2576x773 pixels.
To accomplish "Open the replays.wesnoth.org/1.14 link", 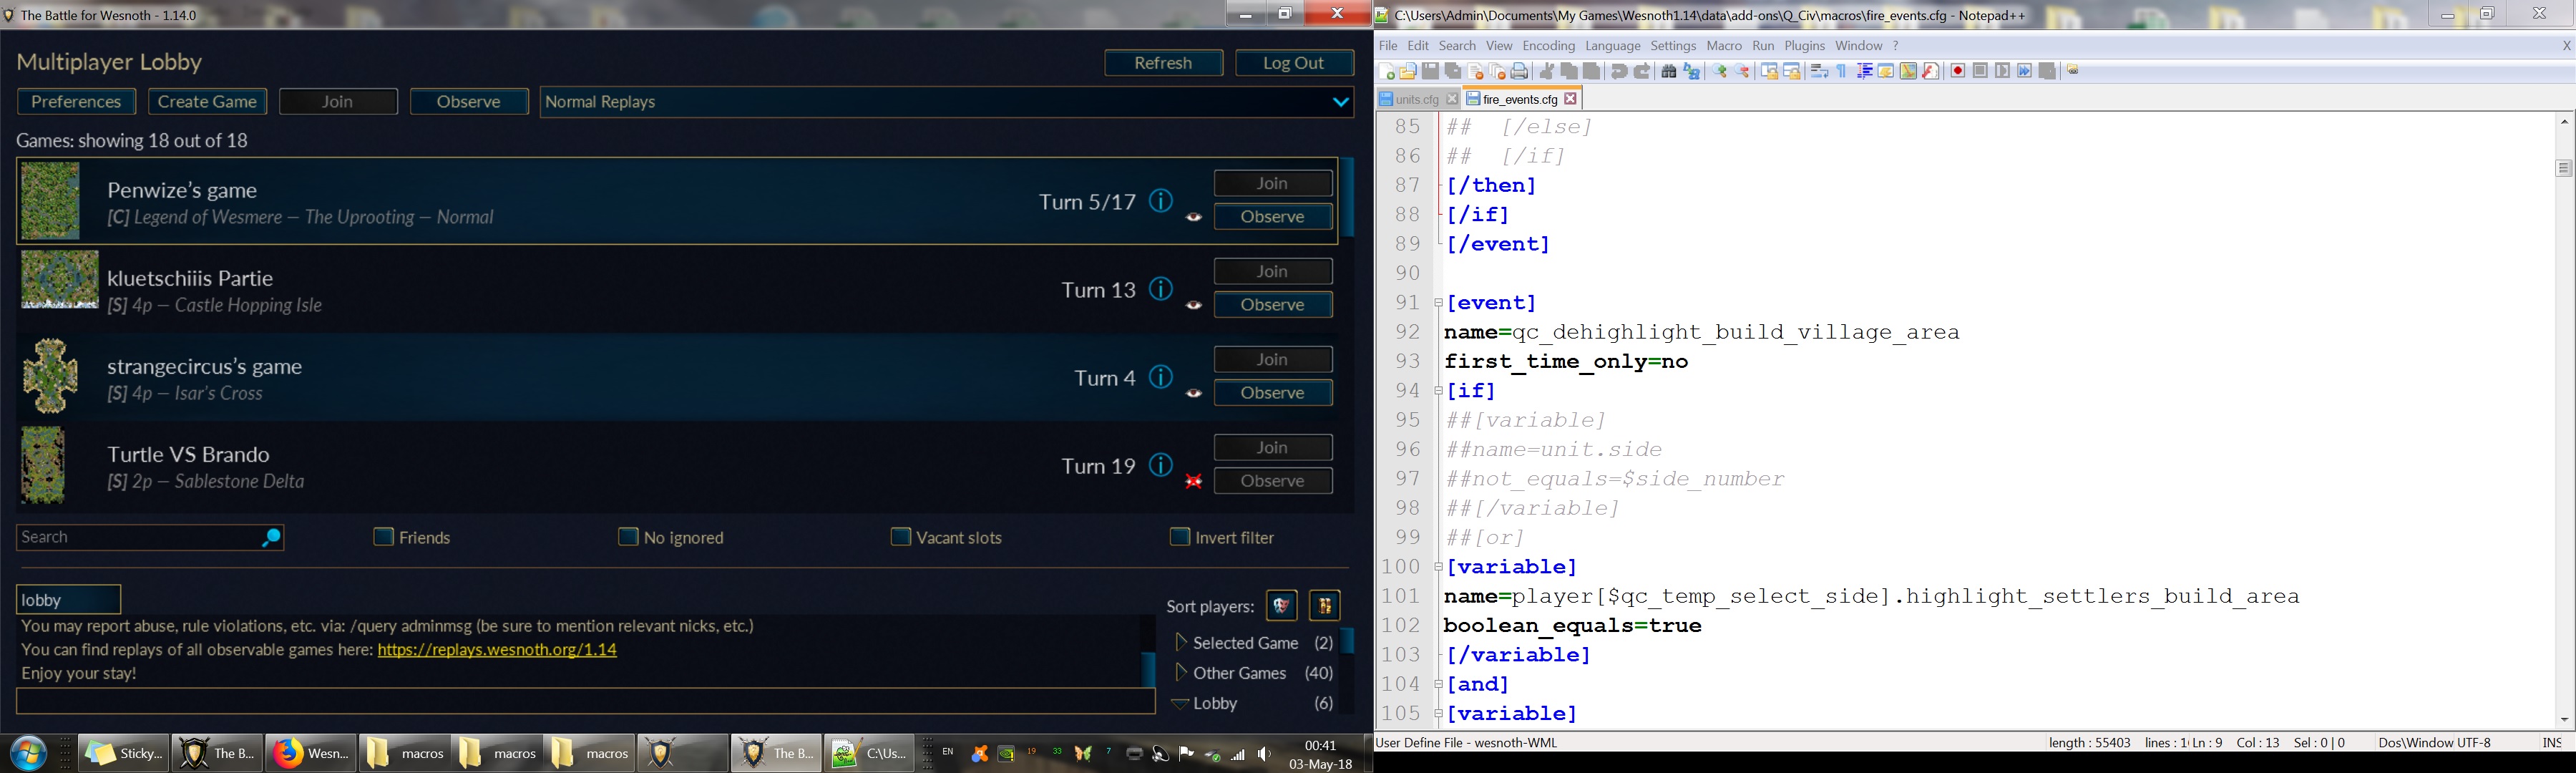I will pyautogui.click(x=497, y=650).
